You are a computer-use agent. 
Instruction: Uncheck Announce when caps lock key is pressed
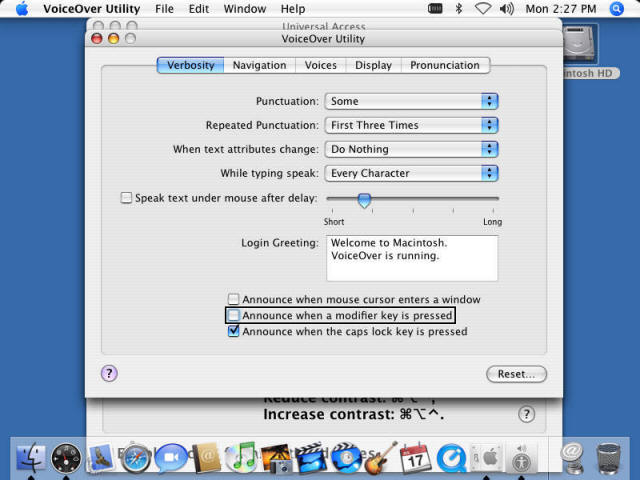pyautogui.click(x=234, y=331)
